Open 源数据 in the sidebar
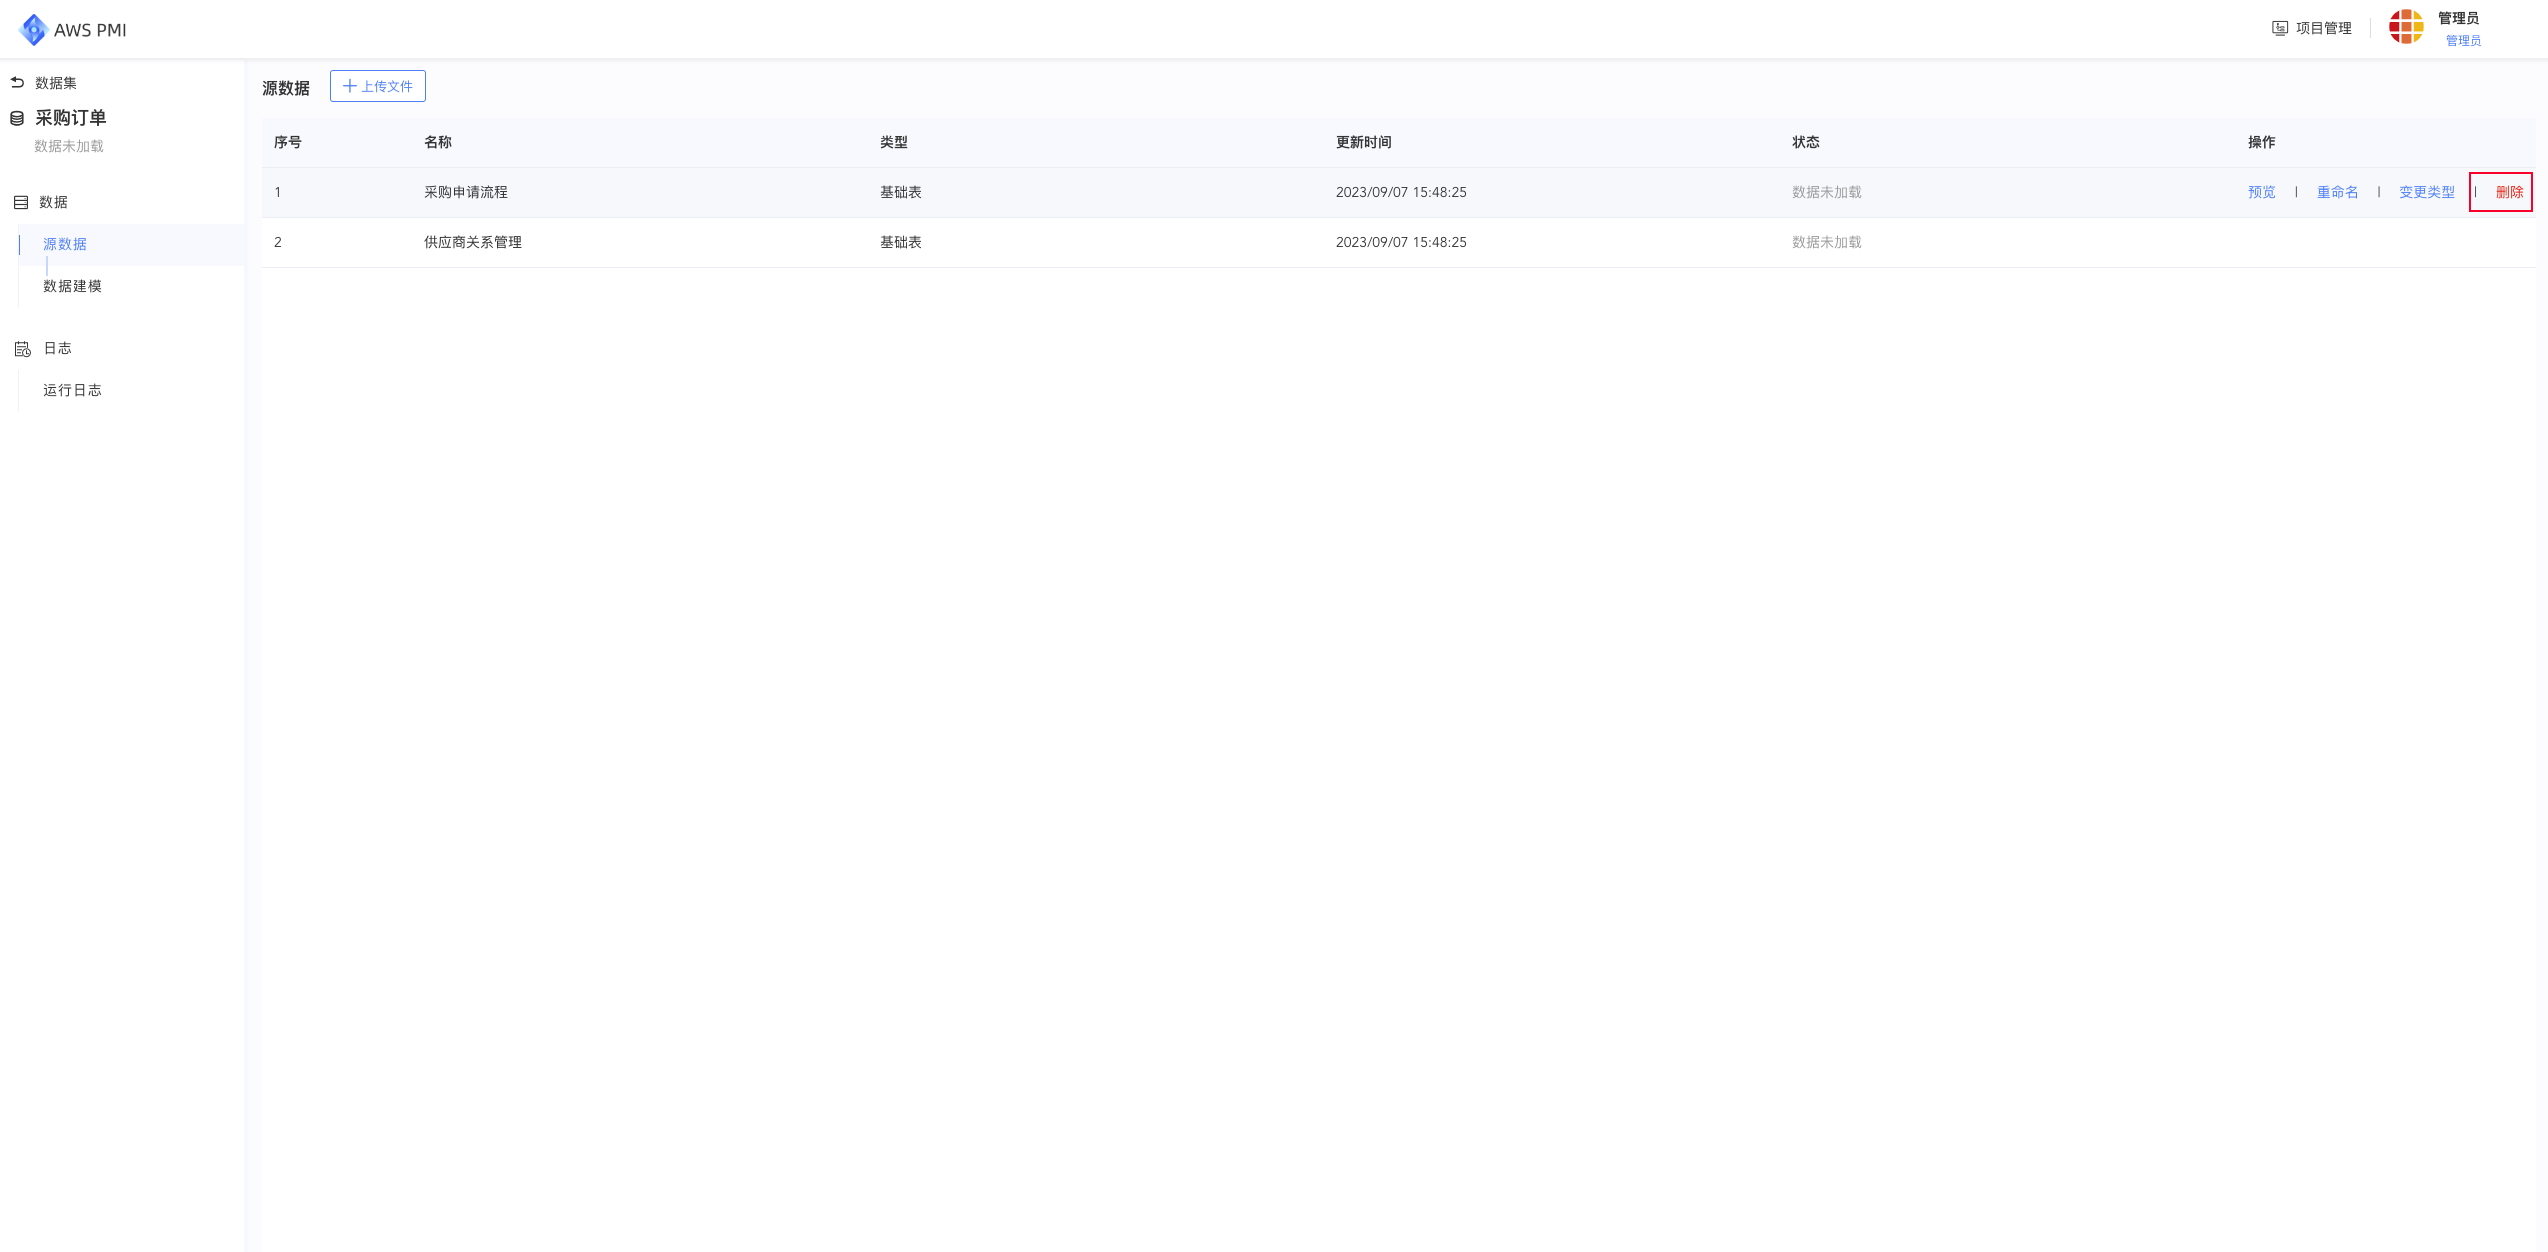 [65, 244]
